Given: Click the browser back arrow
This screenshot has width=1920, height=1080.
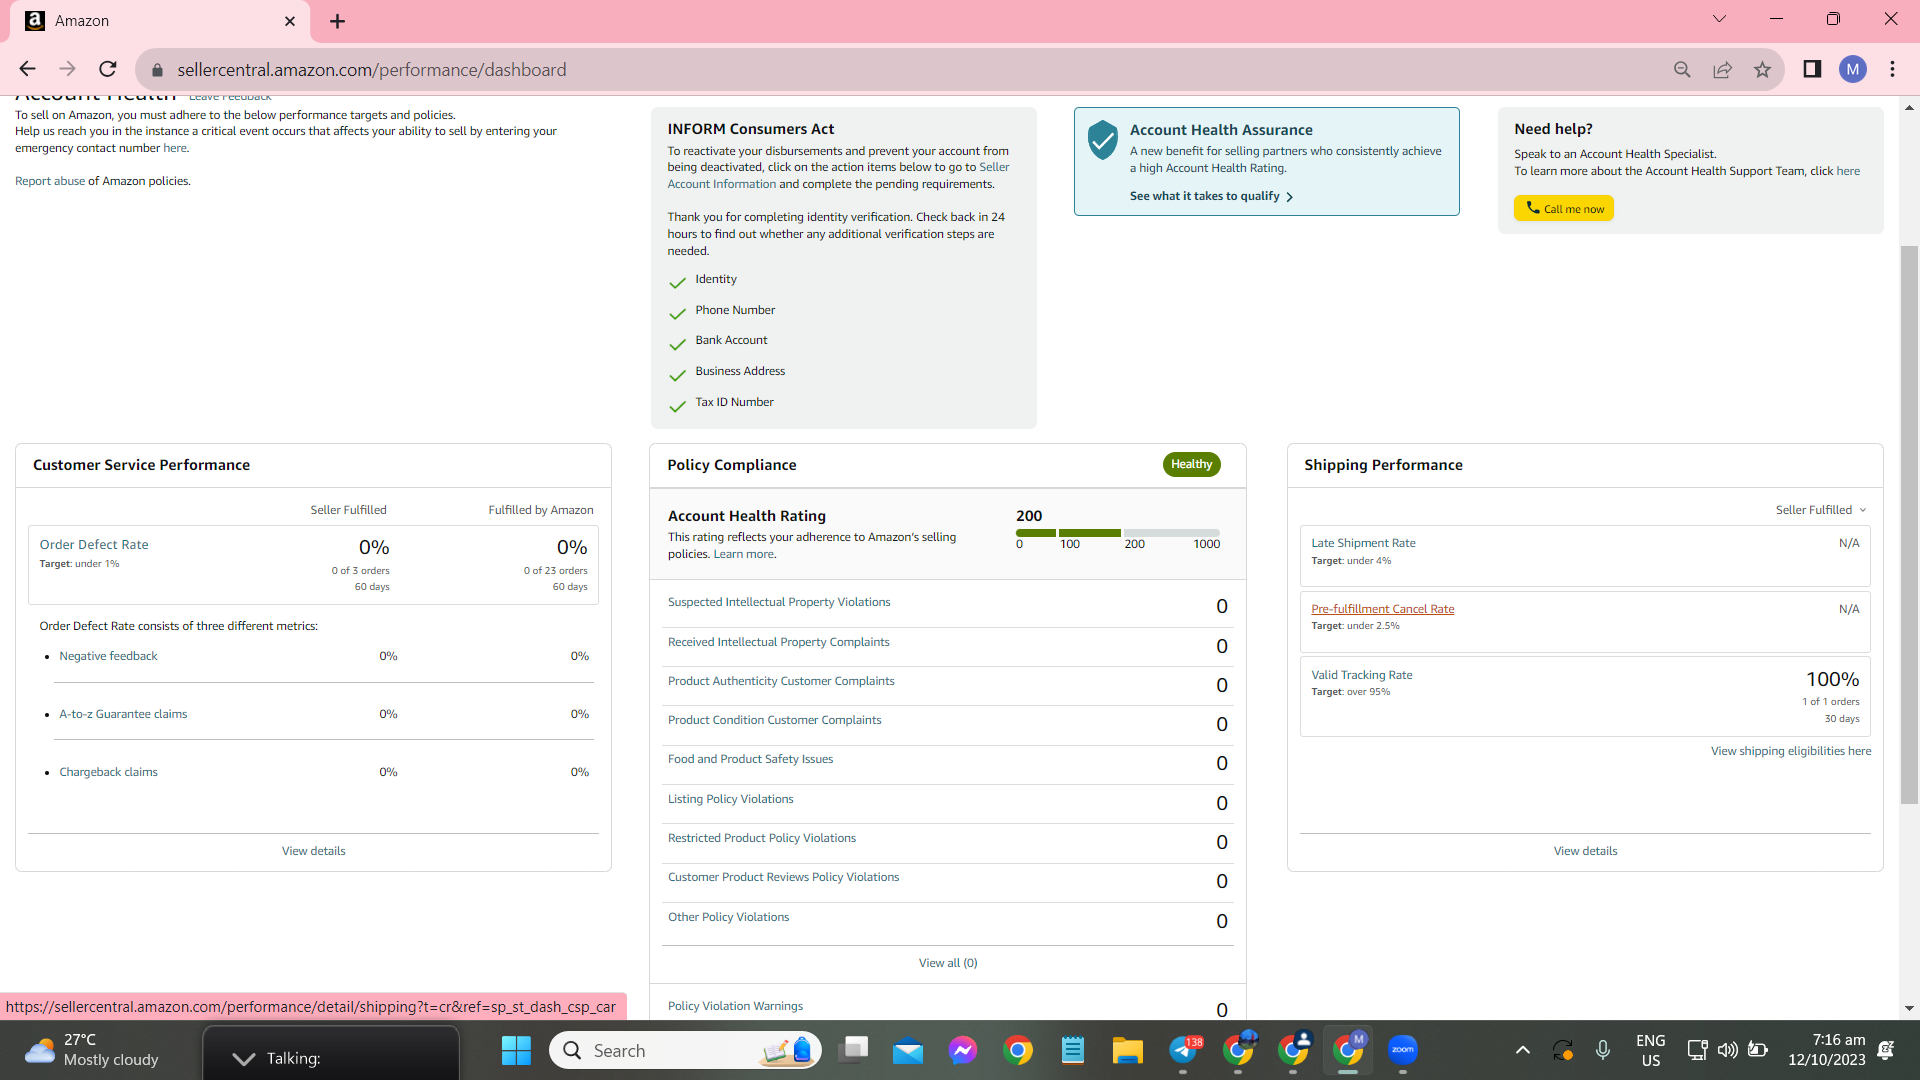Looking at the screenshot, I should 27,69.
